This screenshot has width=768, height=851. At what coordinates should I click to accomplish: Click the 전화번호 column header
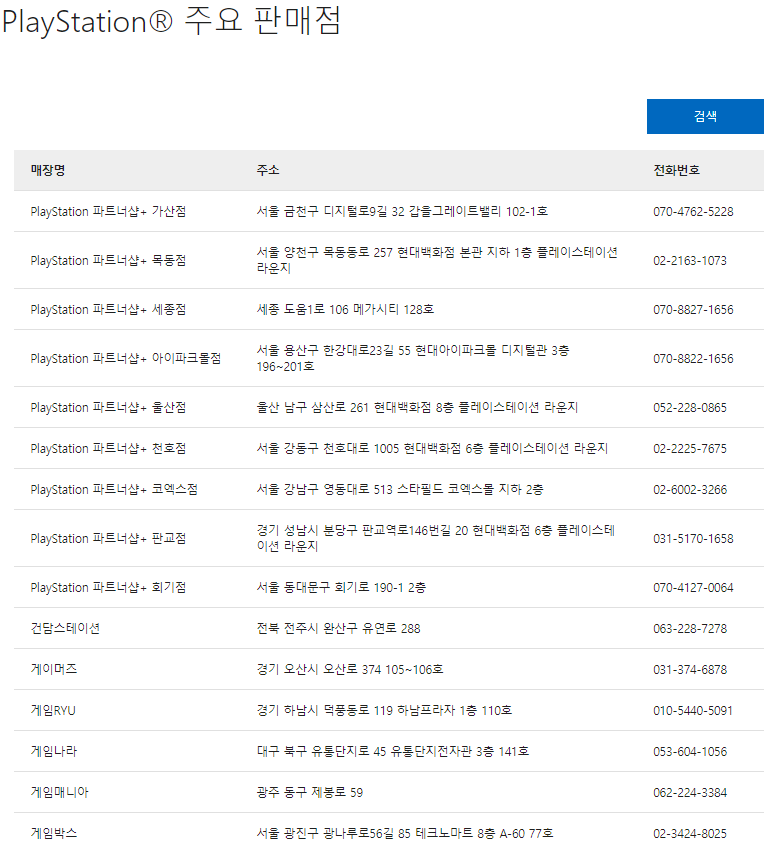[676, 170]
